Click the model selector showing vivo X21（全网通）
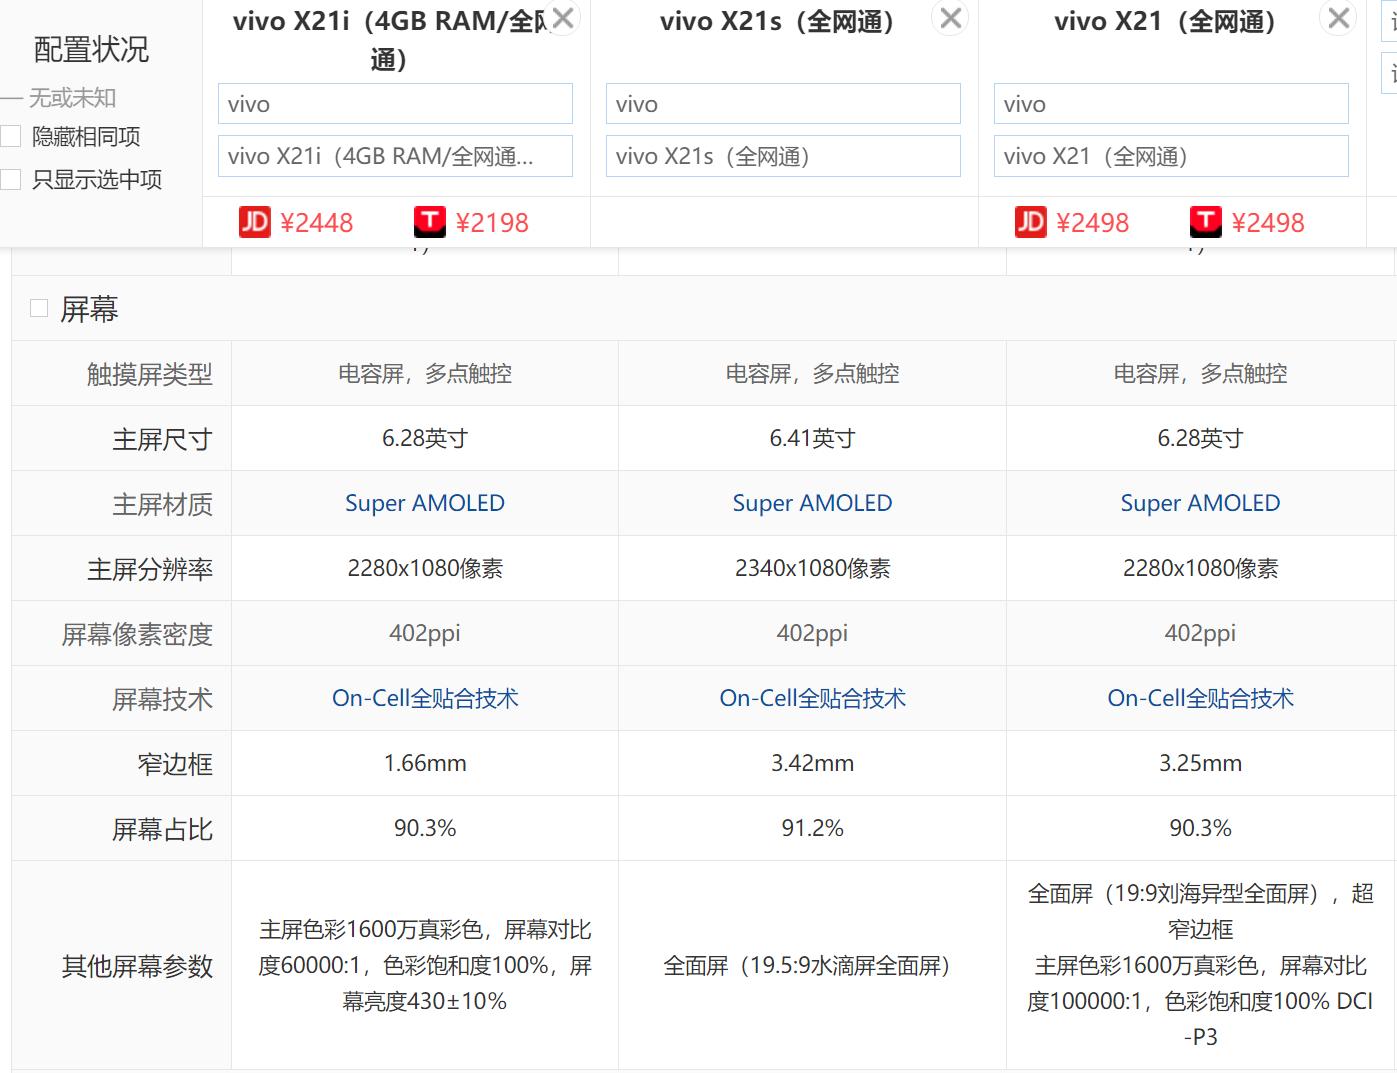Screen dimensions: 1397x1073 coord(1170,156)
